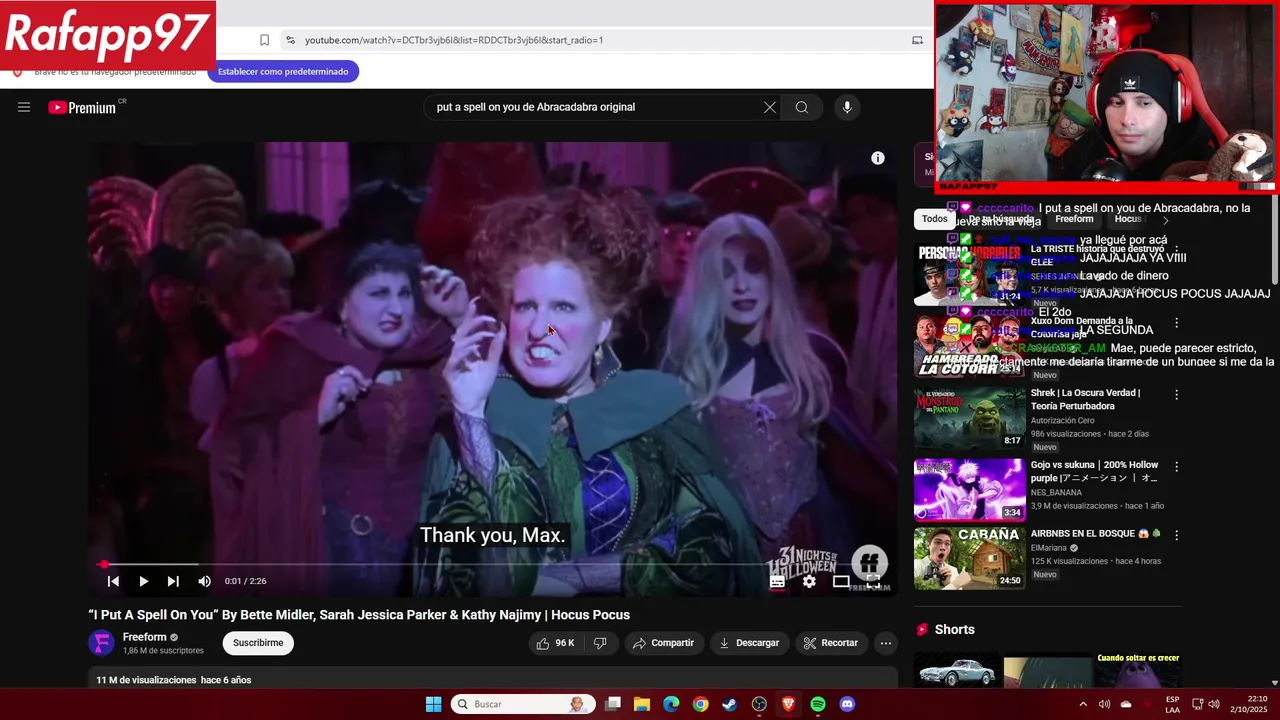This screenshot has width=1280, height=720.
Task: Select the De tu búsqueda filter chip
Action: pyautogui.click(x=1001, y=219)
